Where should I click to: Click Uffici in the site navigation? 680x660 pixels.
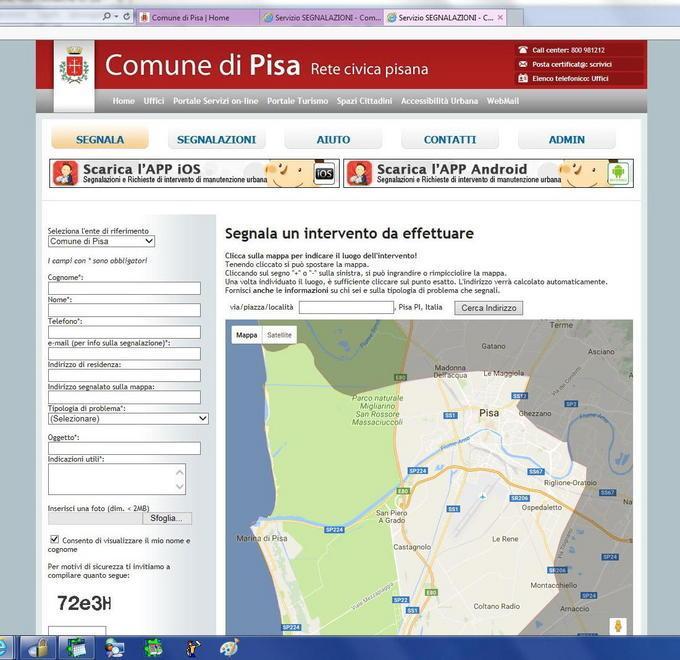tap(154, 101)
